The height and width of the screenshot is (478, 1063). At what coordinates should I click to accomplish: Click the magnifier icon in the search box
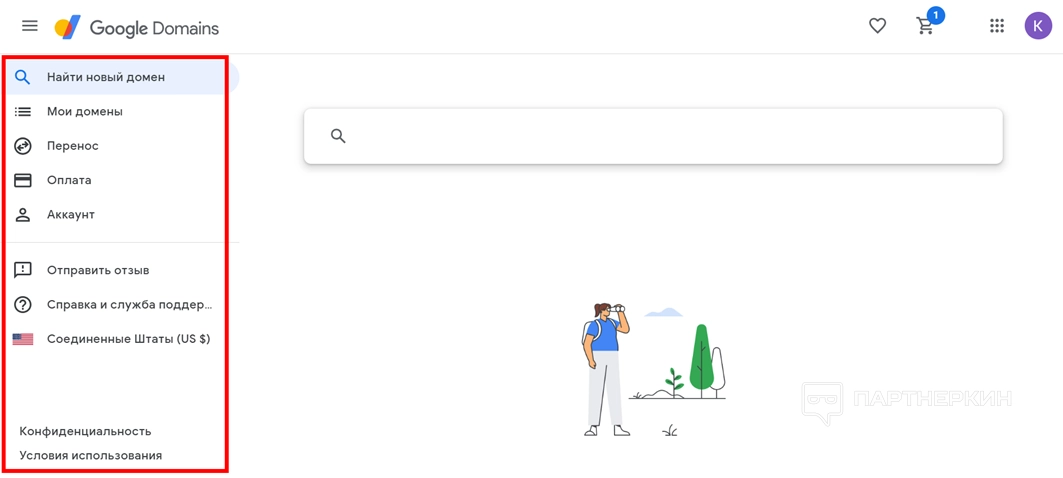coord(338,136)
